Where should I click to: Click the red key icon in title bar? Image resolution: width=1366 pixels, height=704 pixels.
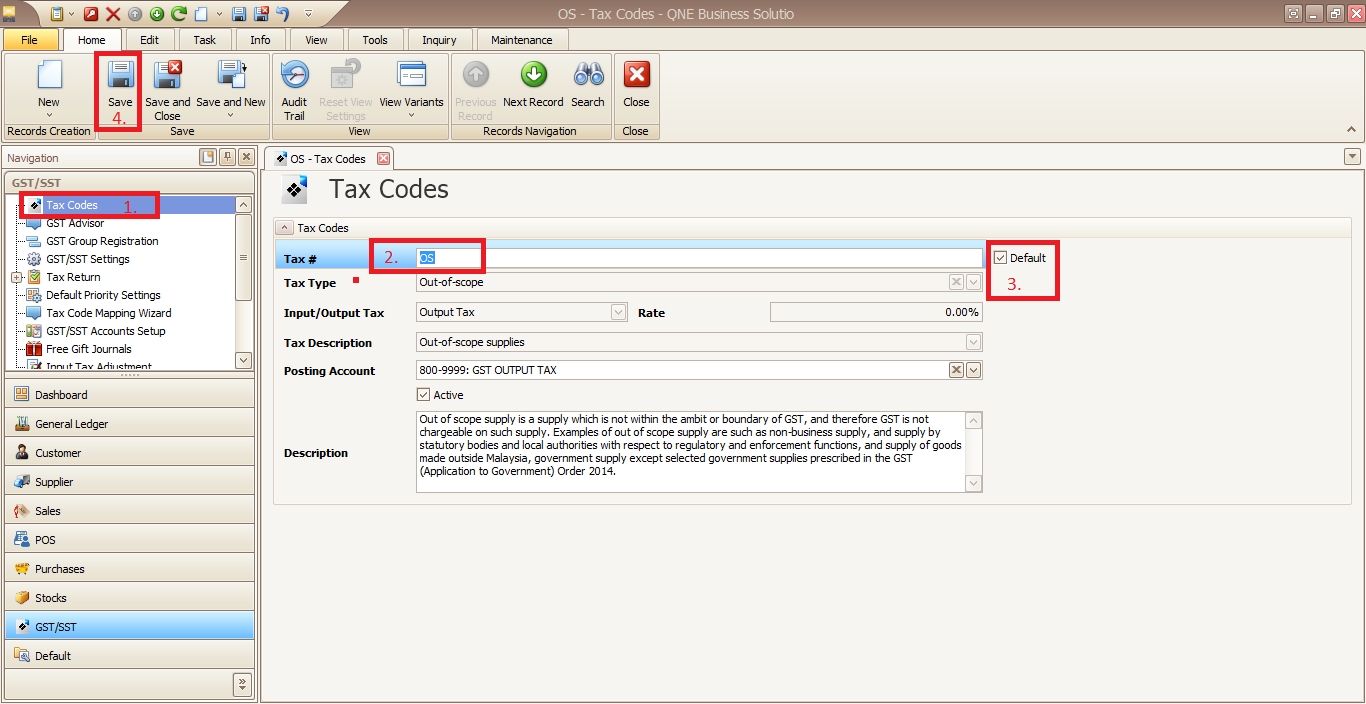[x=92, y=14]
